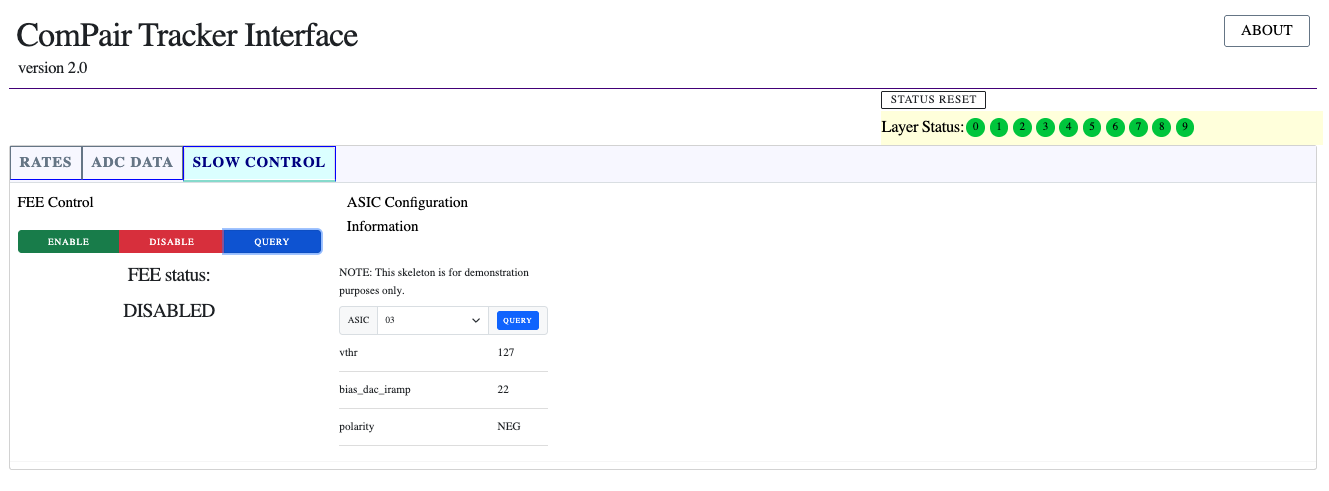Click layer status indicator 5
This screenshot has height=491, width=1329.
pyautogui.click(x=1092, y=127)
